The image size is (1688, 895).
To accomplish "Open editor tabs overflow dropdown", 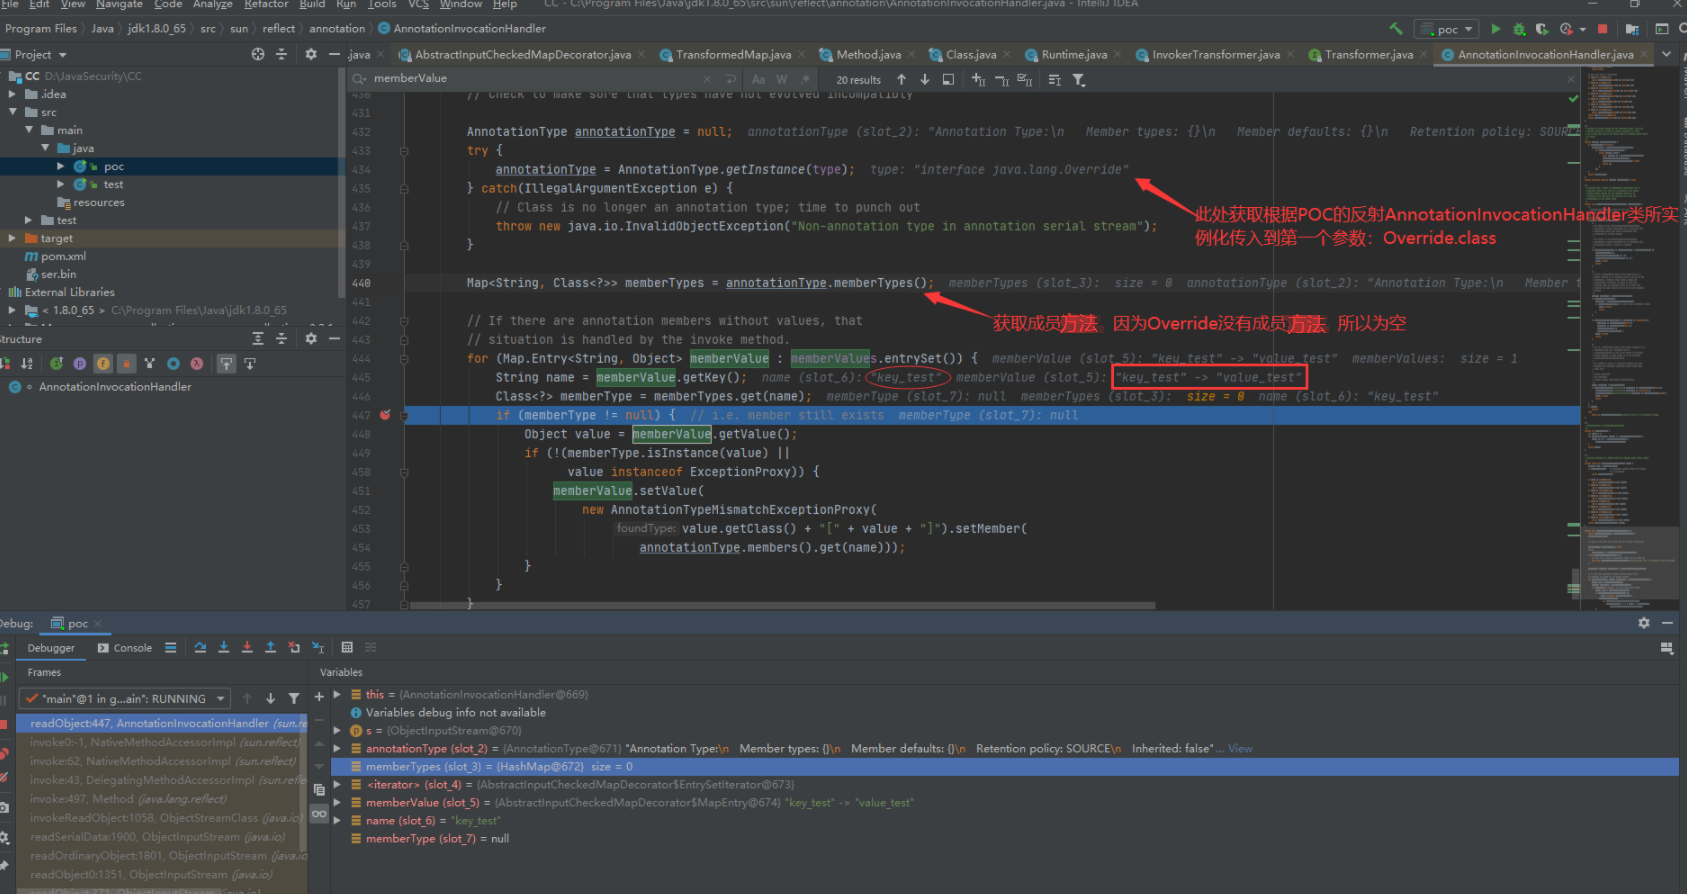I will click(1666, 54).
